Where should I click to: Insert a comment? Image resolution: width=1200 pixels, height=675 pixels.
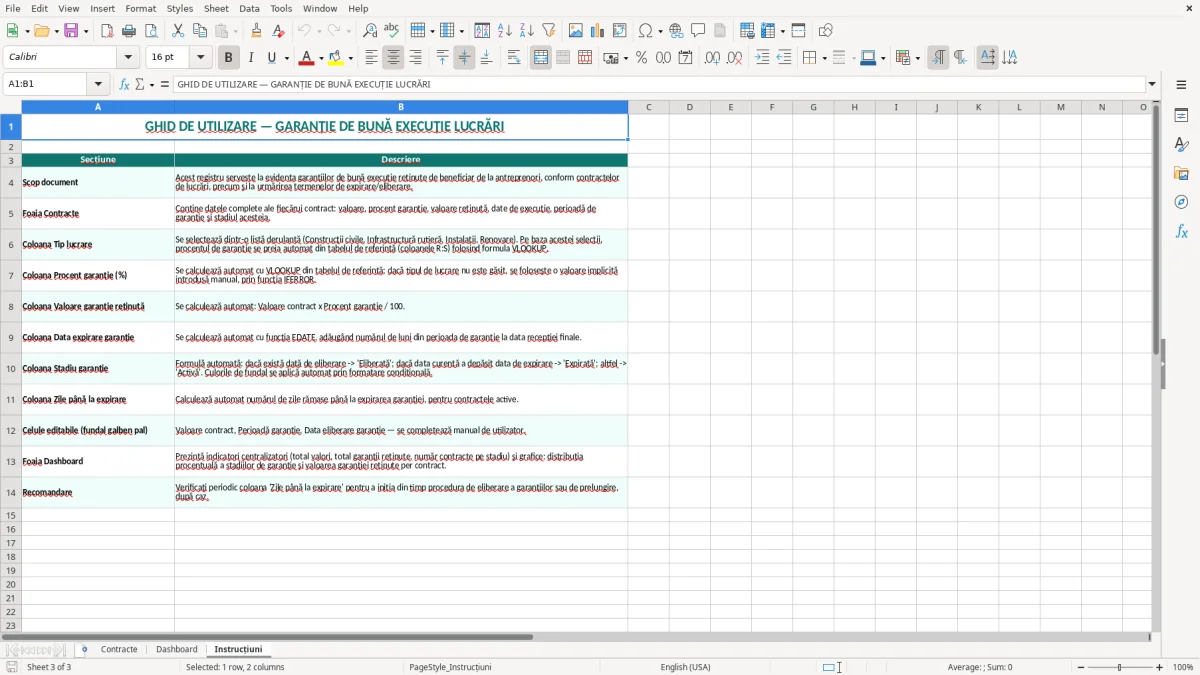coord(698,31)
